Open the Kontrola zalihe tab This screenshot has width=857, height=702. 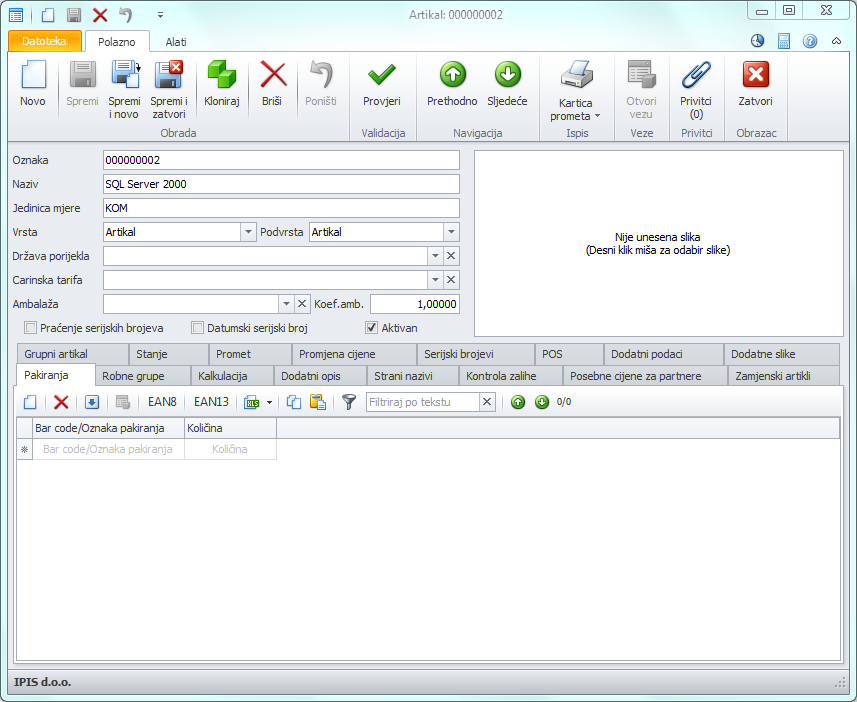(x=510, y=376)
